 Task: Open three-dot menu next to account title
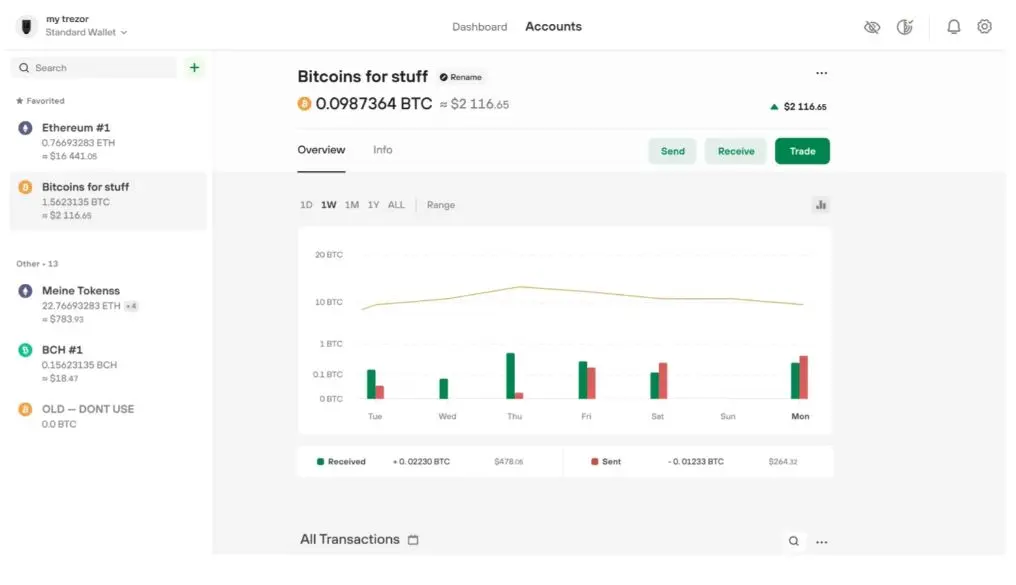click(821, 73)
